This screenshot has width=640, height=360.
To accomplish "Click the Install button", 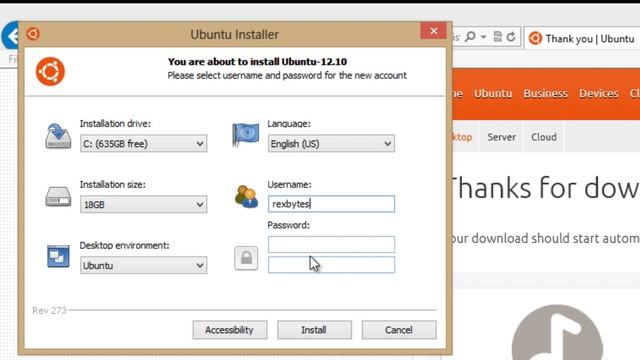I will [314, 330].
